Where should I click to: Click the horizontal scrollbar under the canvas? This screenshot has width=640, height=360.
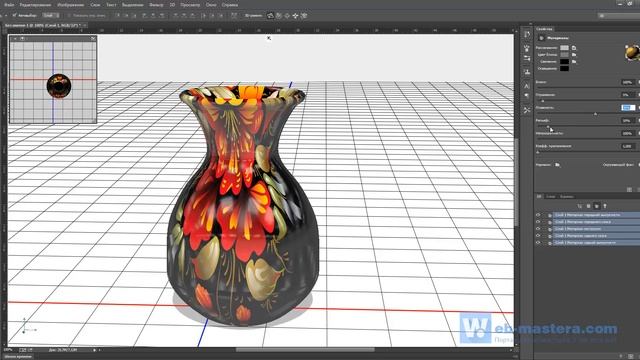coord(305,350)
